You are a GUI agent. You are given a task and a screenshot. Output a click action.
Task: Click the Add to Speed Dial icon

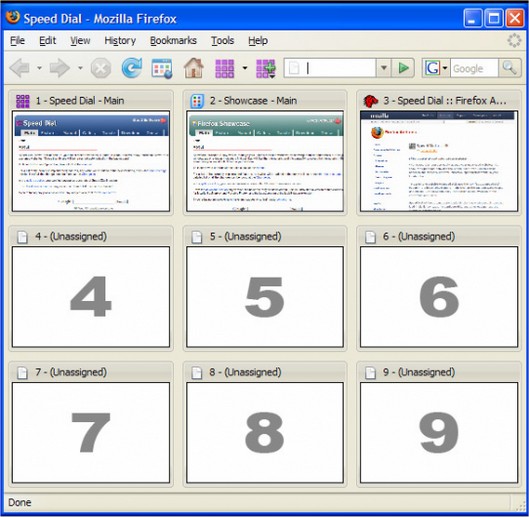pyautogui.click(x=266, y=69)
